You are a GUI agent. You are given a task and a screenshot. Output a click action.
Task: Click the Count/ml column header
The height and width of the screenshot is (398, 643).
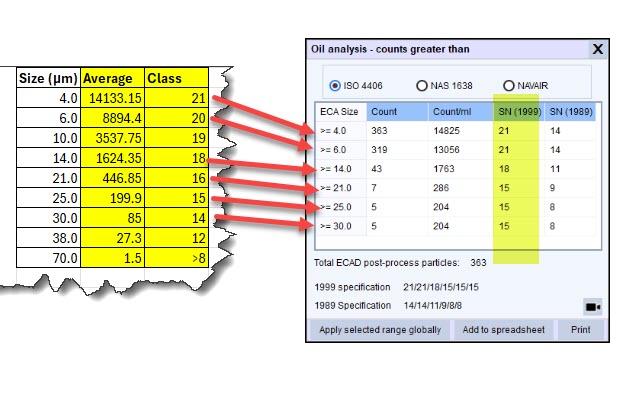click(x=461, y=111)
